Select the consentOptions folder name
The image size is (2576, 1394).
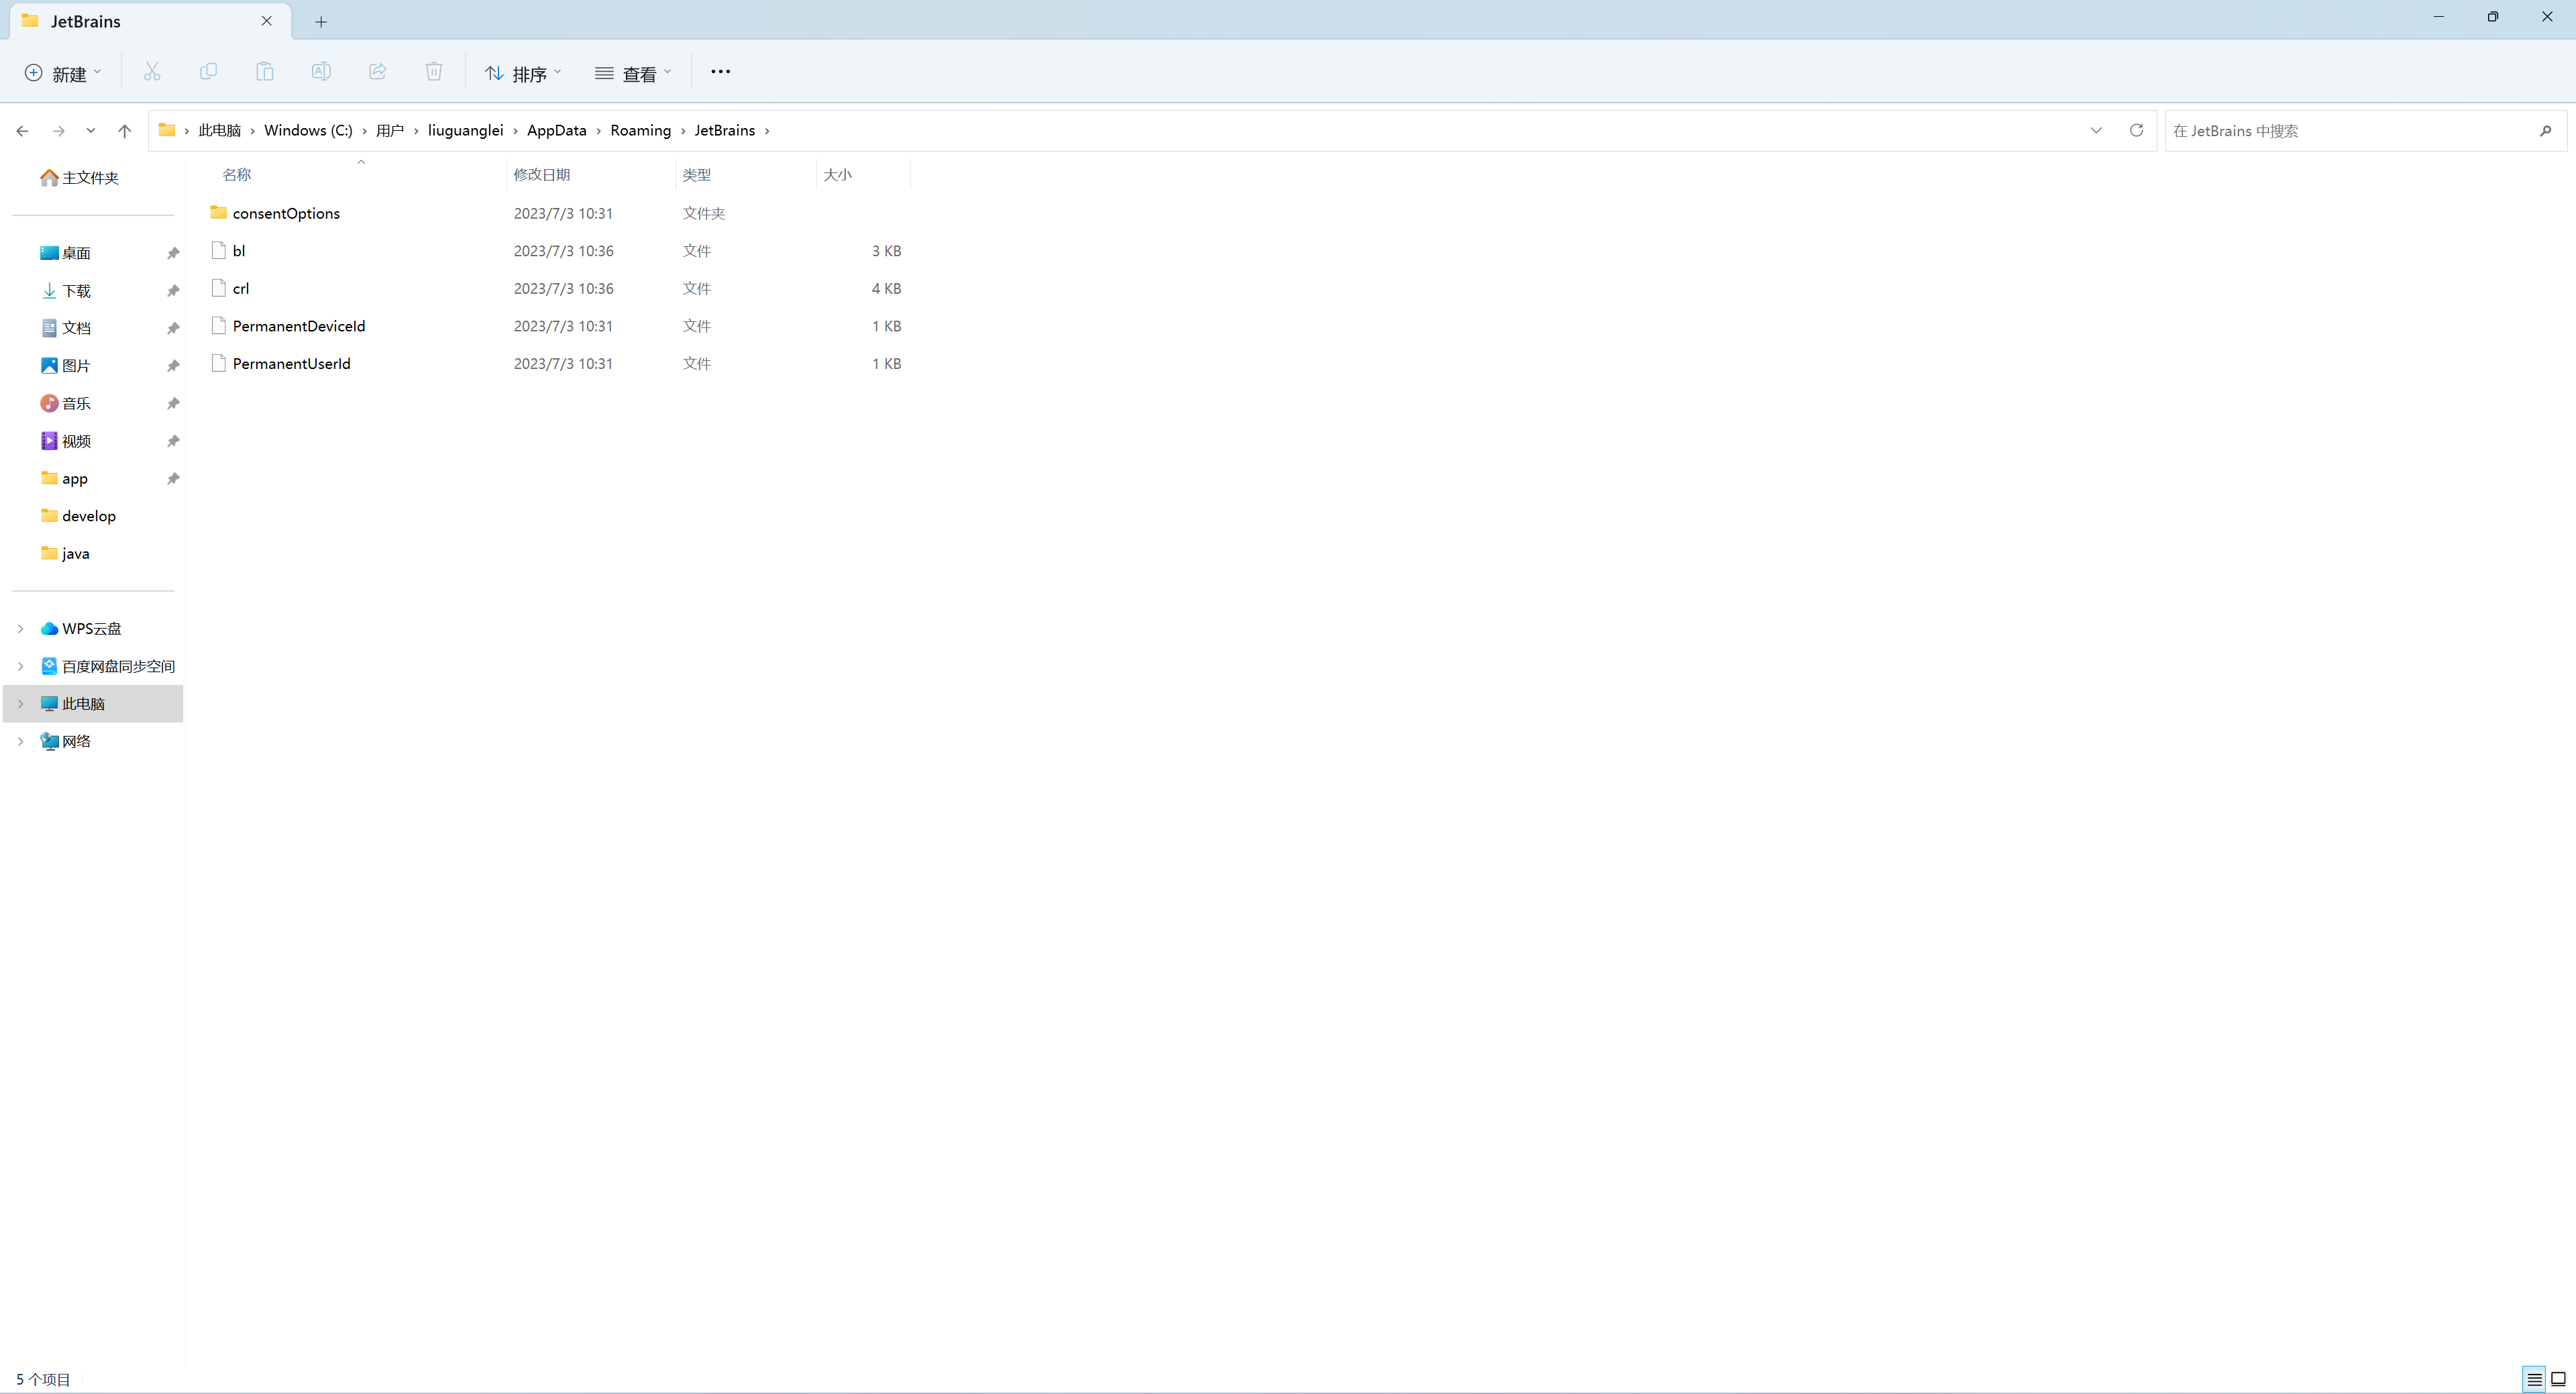pyautogui.click(x=286, y=213)
